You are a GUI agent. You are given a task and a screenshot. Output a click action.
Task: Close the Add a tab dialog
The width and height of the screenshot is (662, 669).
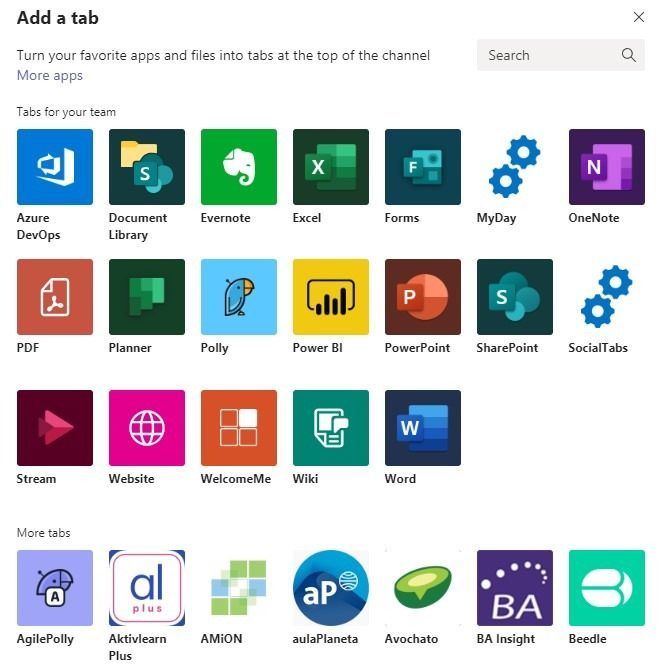coord(639,17)
